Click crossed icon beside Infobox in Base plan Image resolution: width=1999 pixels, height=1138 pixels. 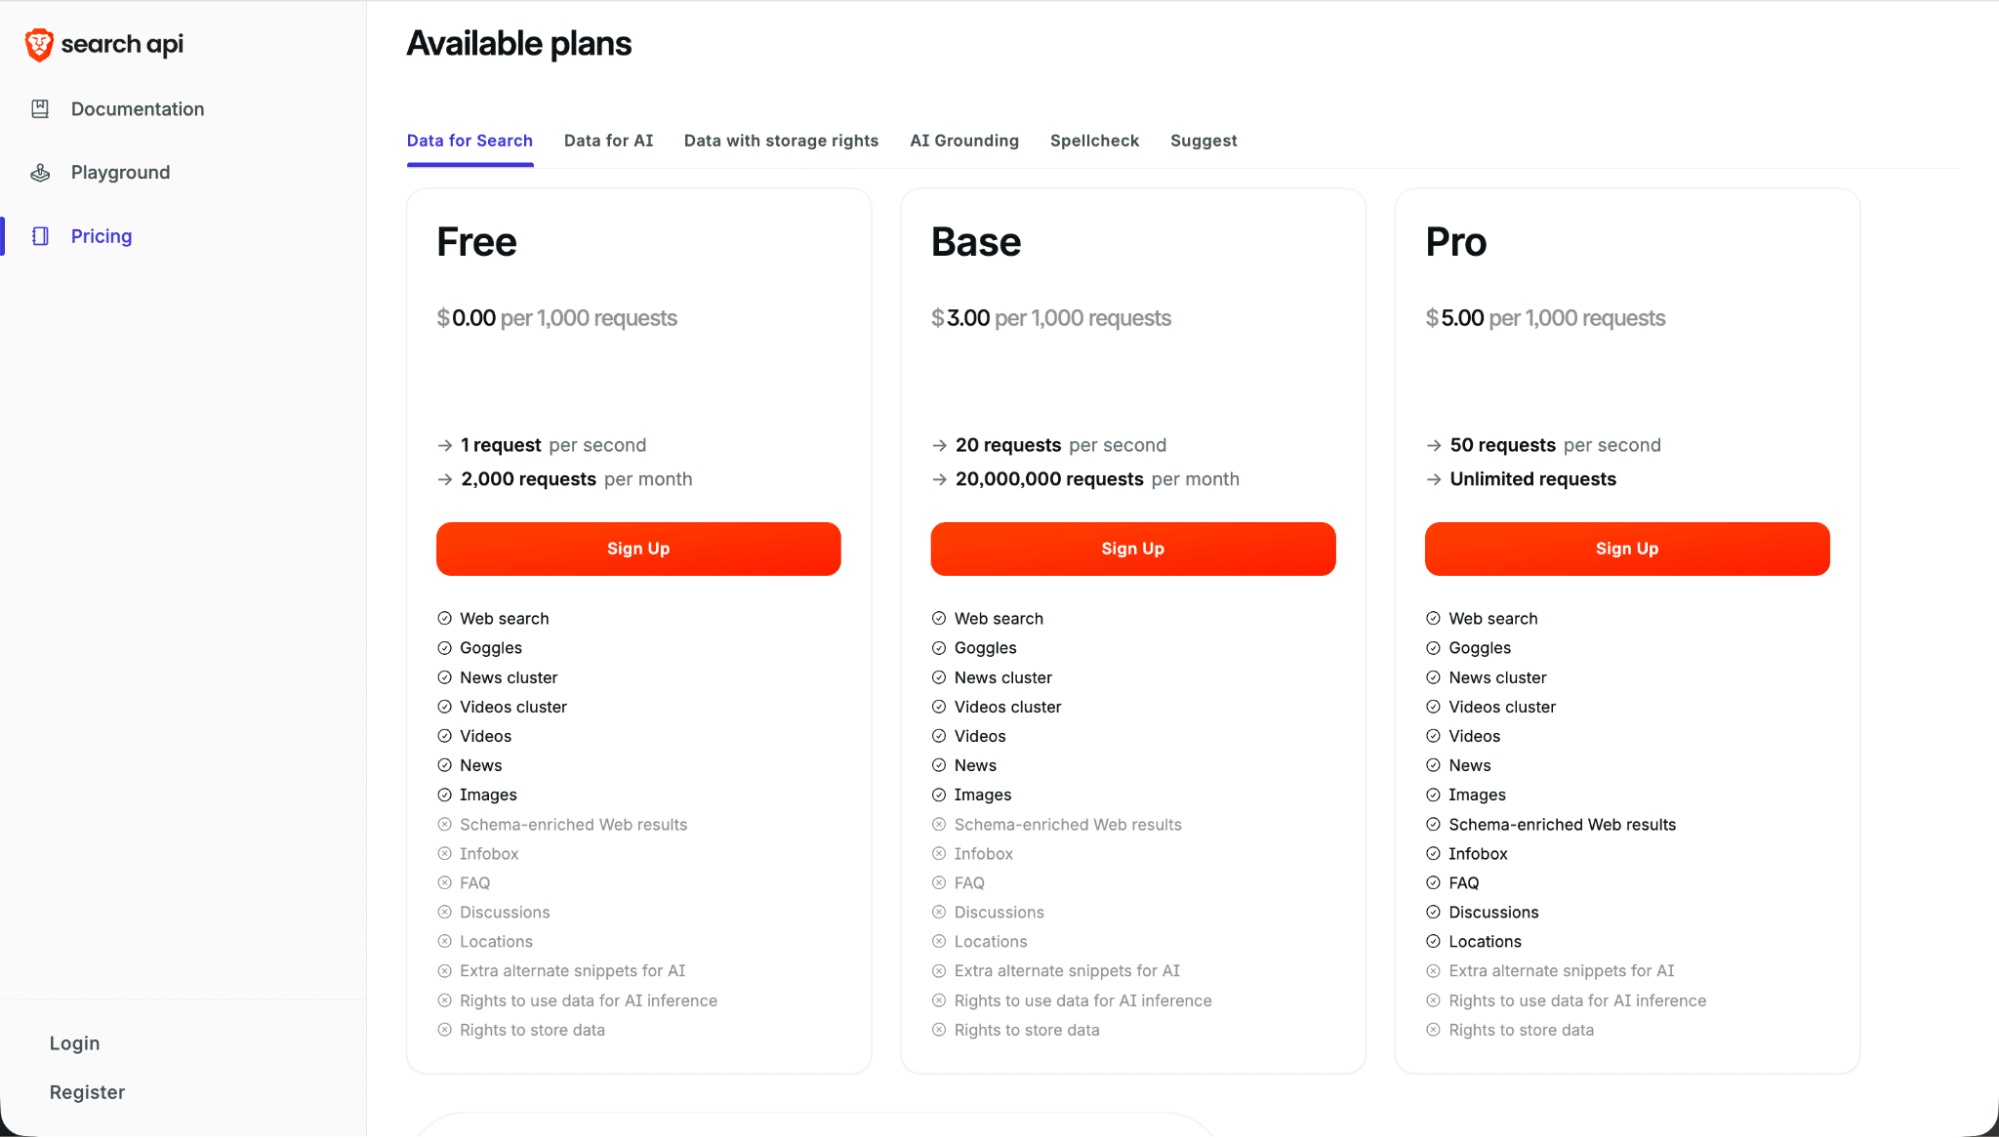click(x=939, y=853)
